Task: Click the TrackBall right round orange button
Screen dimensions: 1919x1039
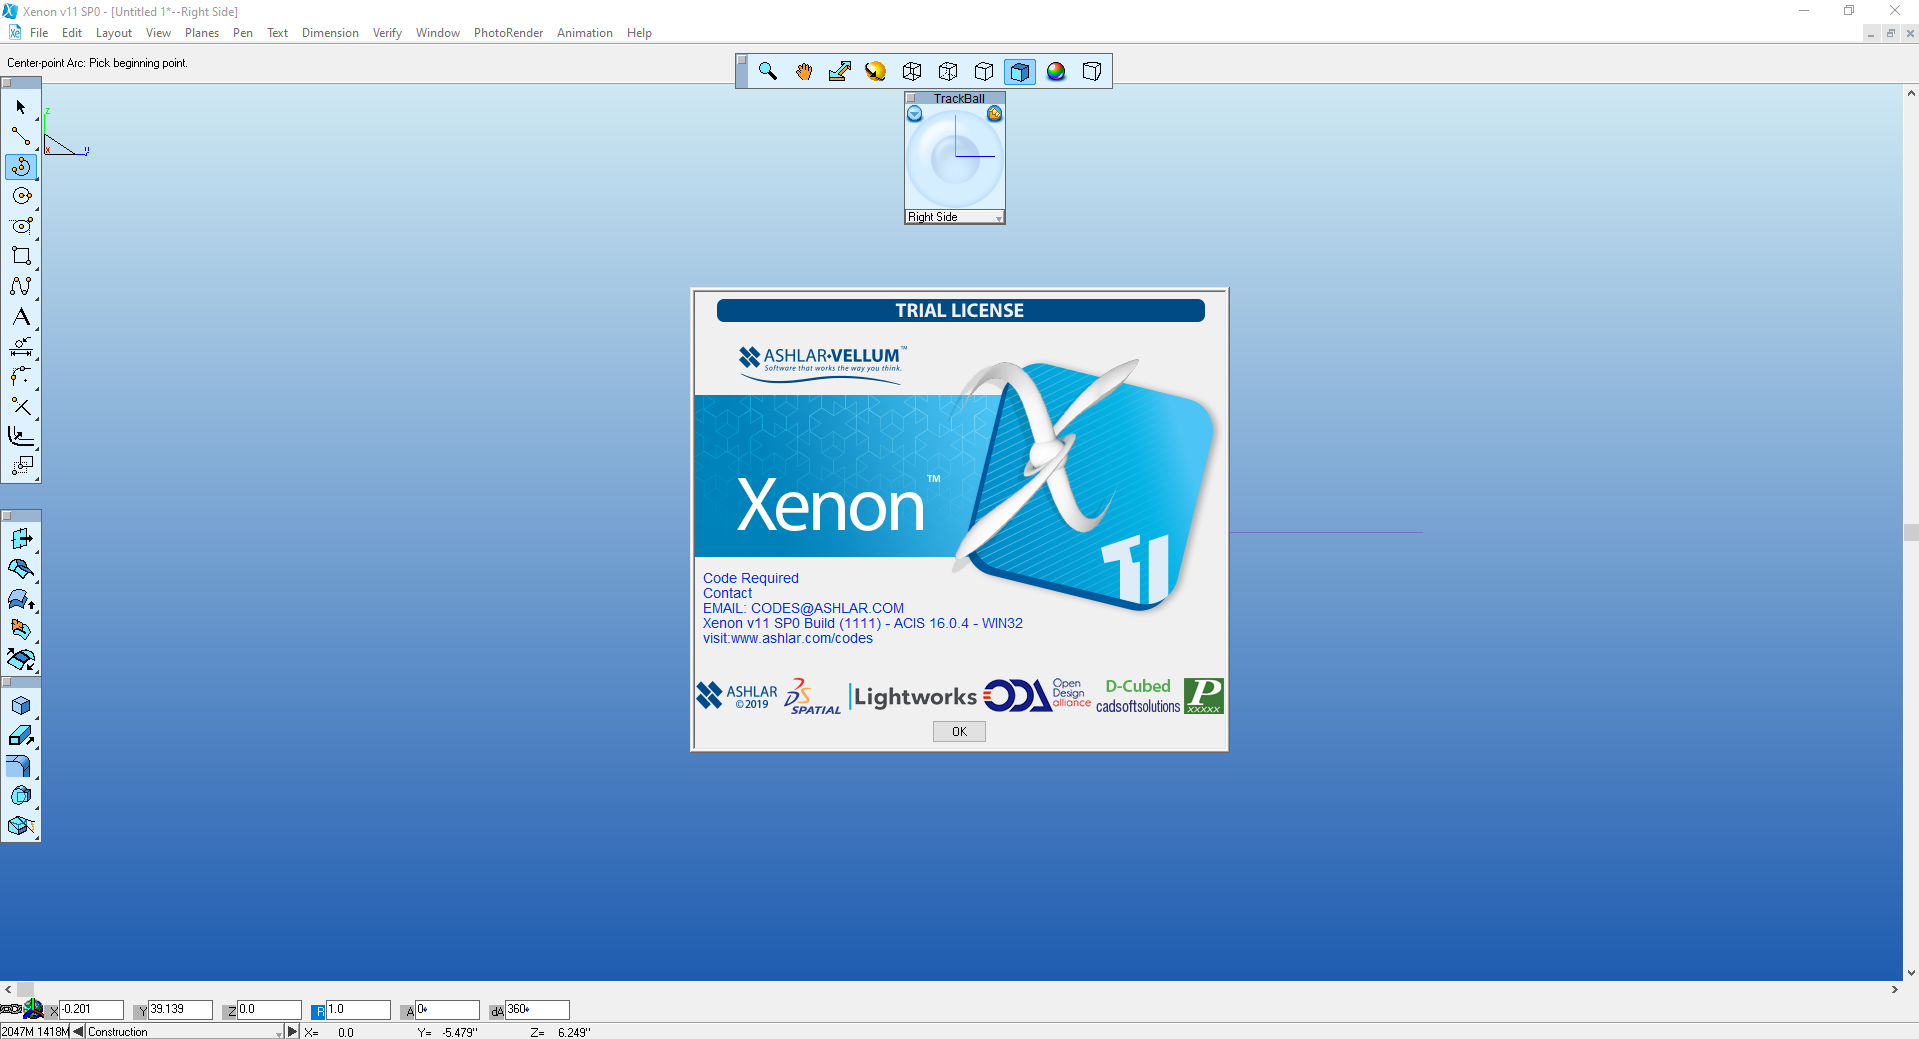Action: (x=994, y=114)
